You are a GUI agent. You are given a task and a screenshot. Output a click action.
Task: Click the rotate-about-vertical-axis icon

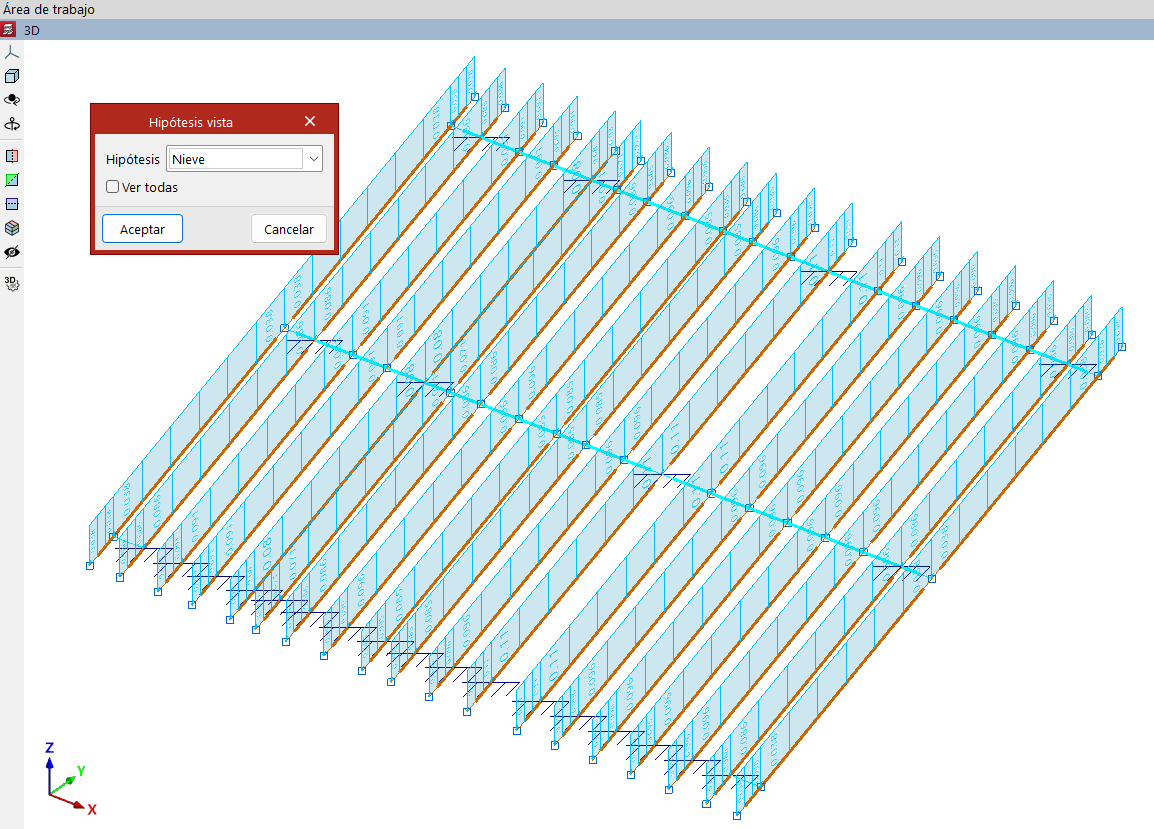click(x=12, y=124)
